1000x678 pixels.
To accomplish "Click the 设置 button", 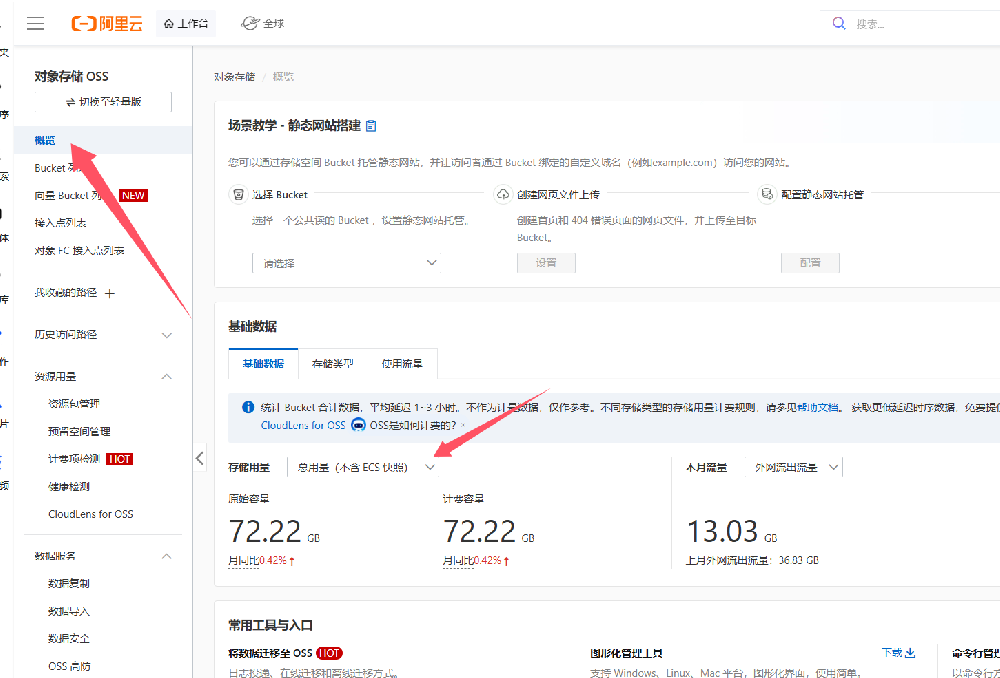I will (546, 263).
